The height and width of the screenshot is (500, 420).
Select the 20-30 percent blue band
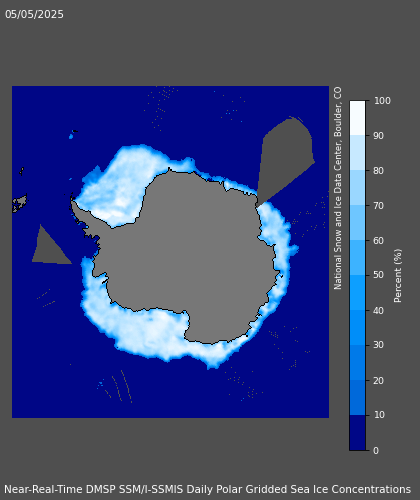[x=357, y=362]
